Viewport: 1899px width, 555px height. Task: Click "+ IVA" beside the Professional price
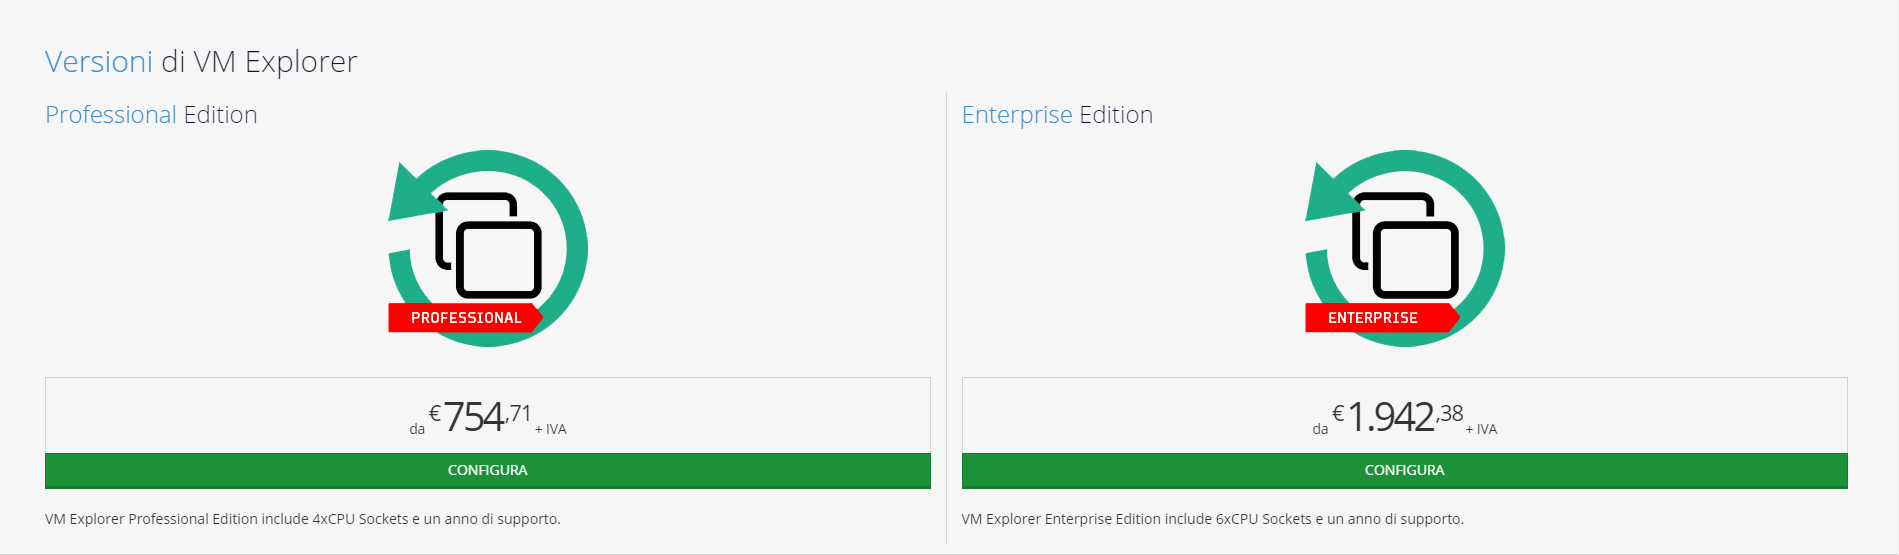551,429
